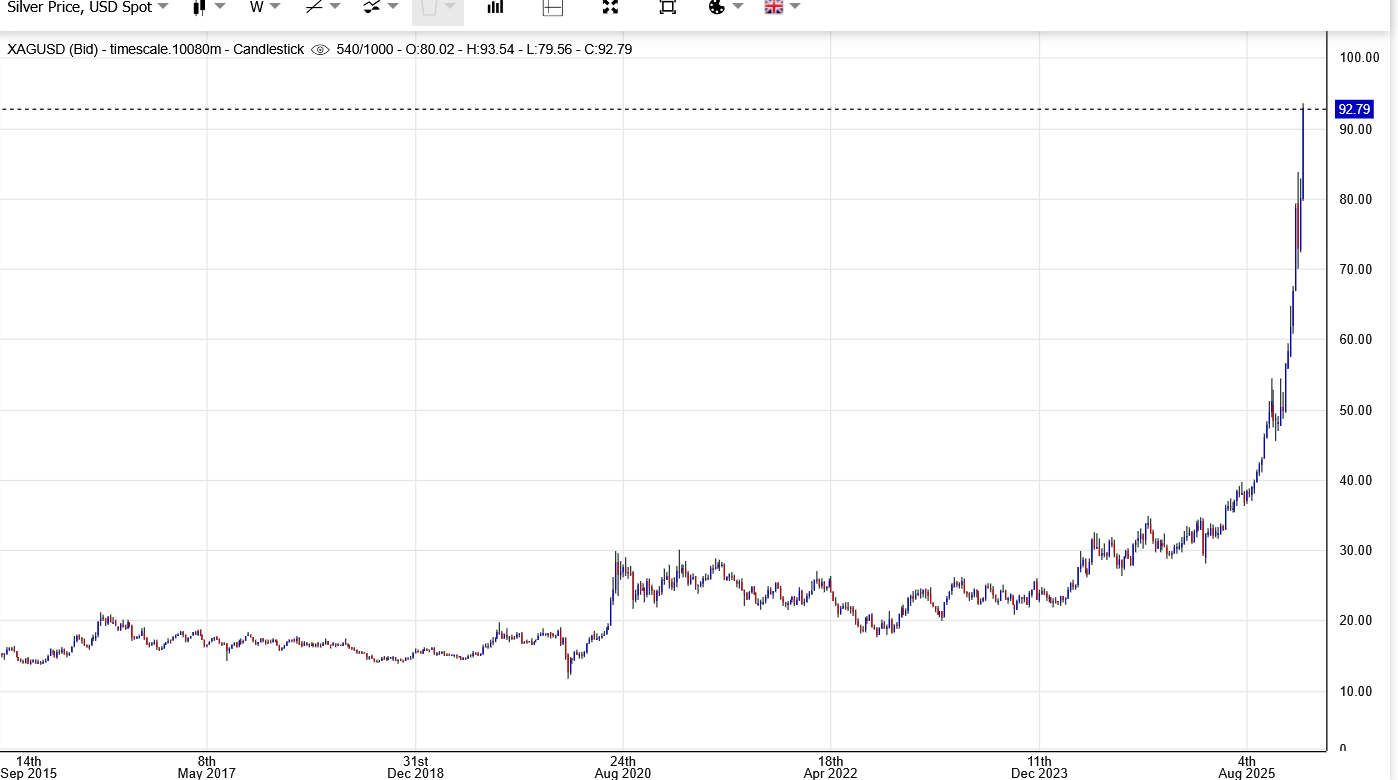This screenshot has width=1398, height=780.
Task: Click the XAGUSD (Bid) candlestick series label
Action: (x=156, y=49)
